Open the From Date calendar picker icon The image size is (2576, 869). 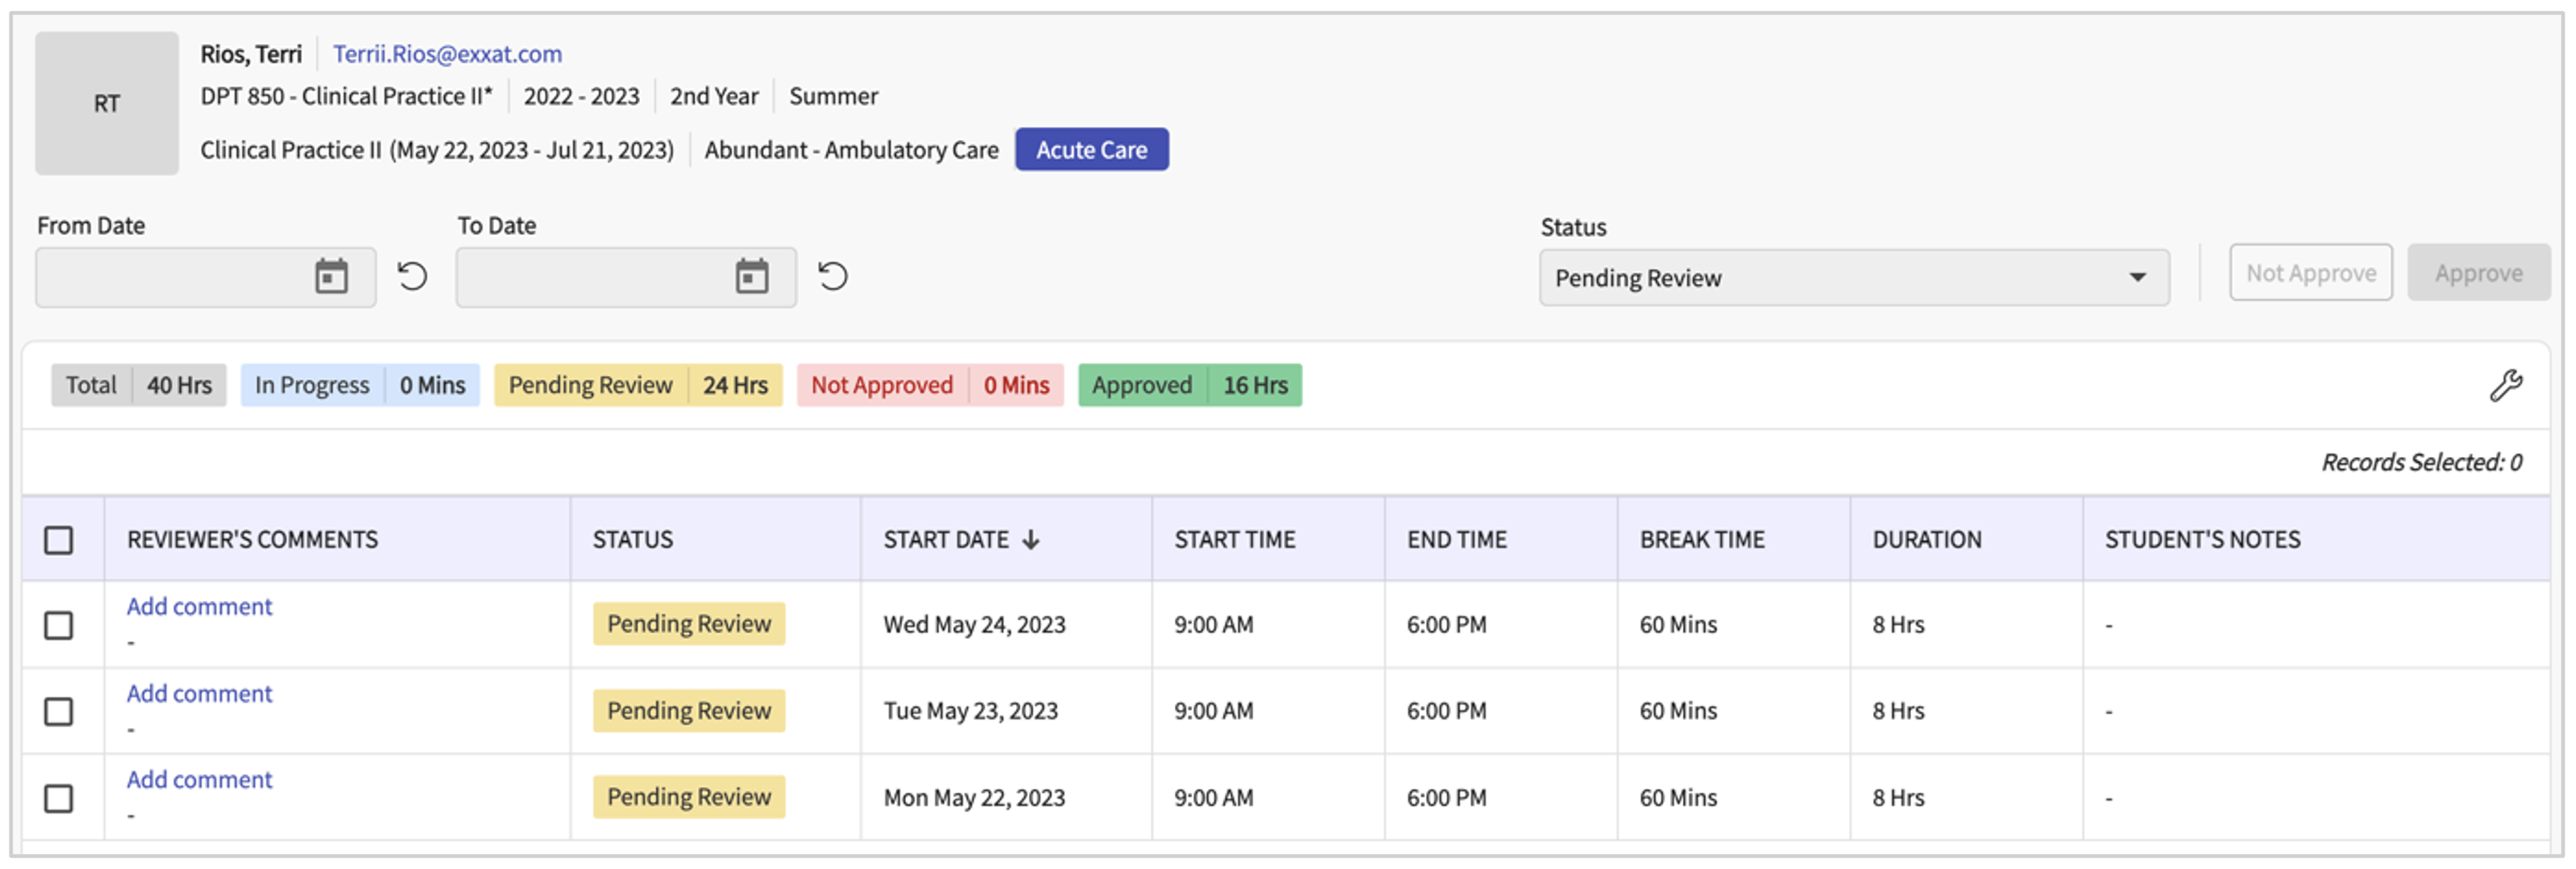[x=331, y=276]
